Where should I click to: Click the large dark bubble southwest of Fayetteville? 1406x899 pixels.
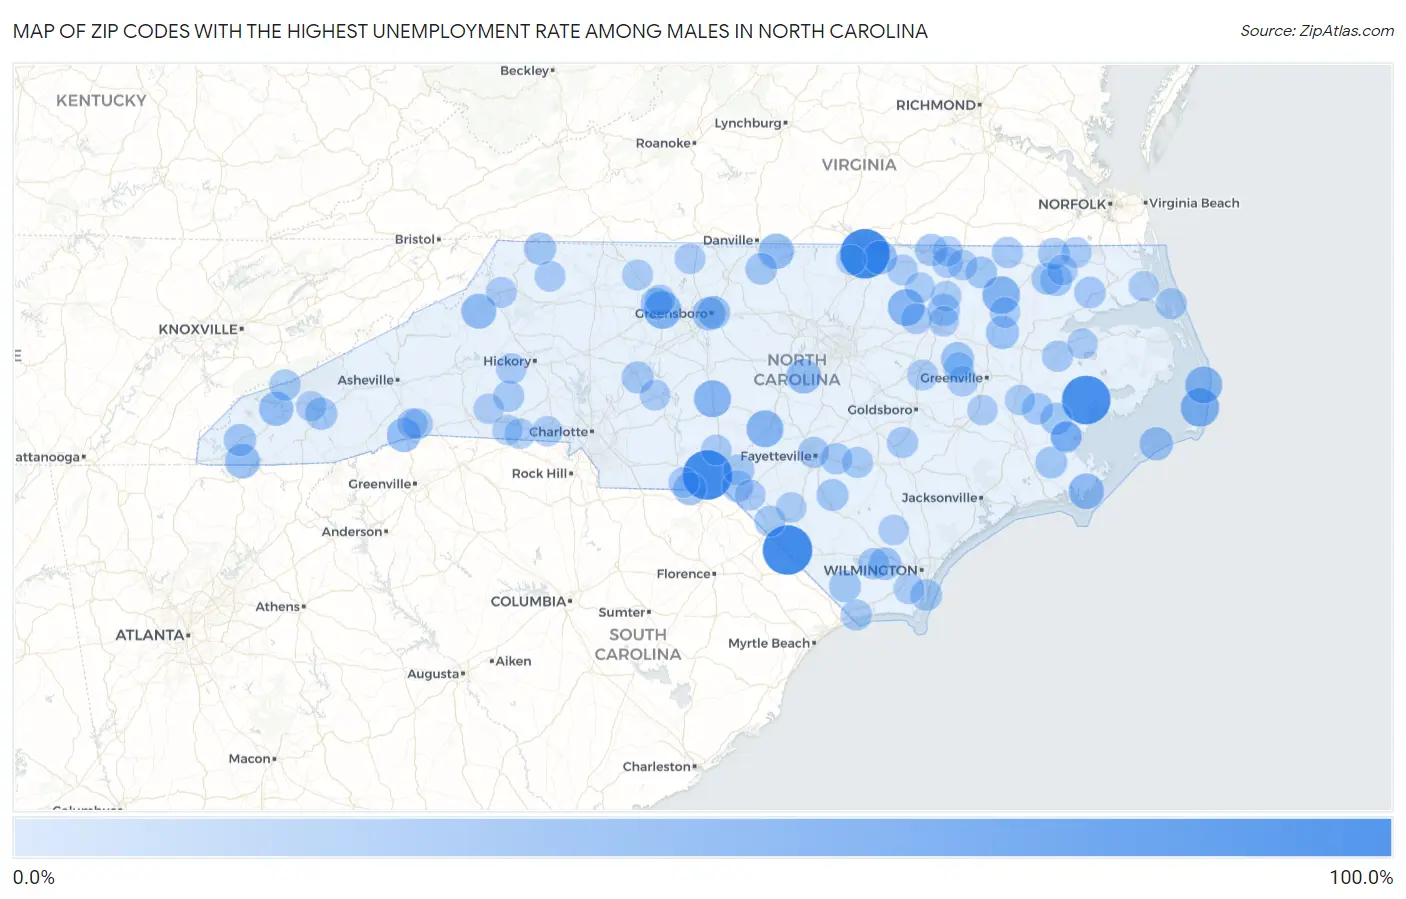click(708, 475)
